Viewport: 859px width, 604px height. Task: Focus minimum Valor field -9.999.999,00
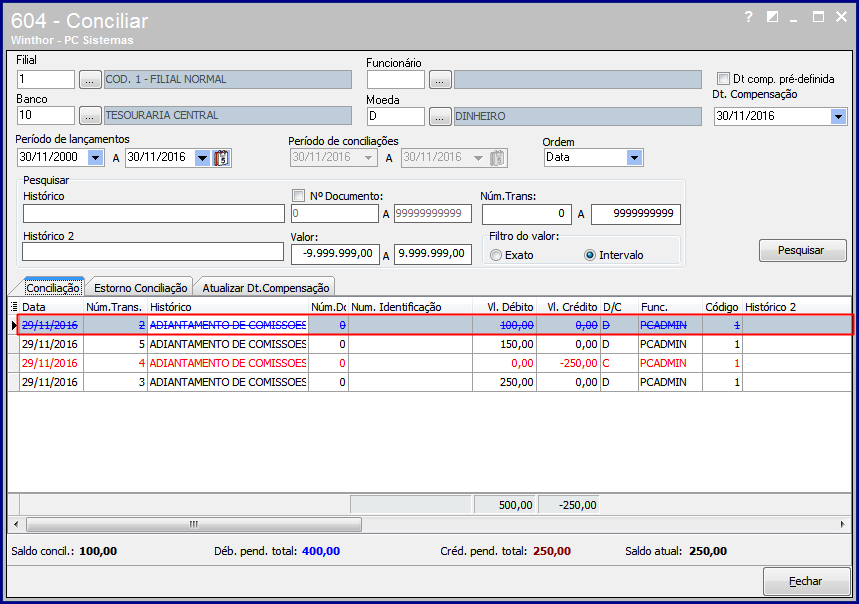point(335,254)
